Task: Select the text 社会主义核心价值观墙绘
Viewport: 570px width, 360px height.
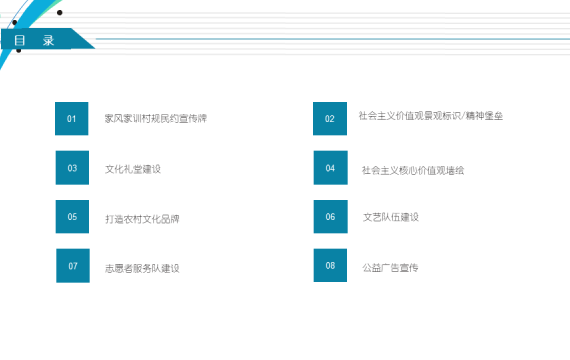Action: 413,171
